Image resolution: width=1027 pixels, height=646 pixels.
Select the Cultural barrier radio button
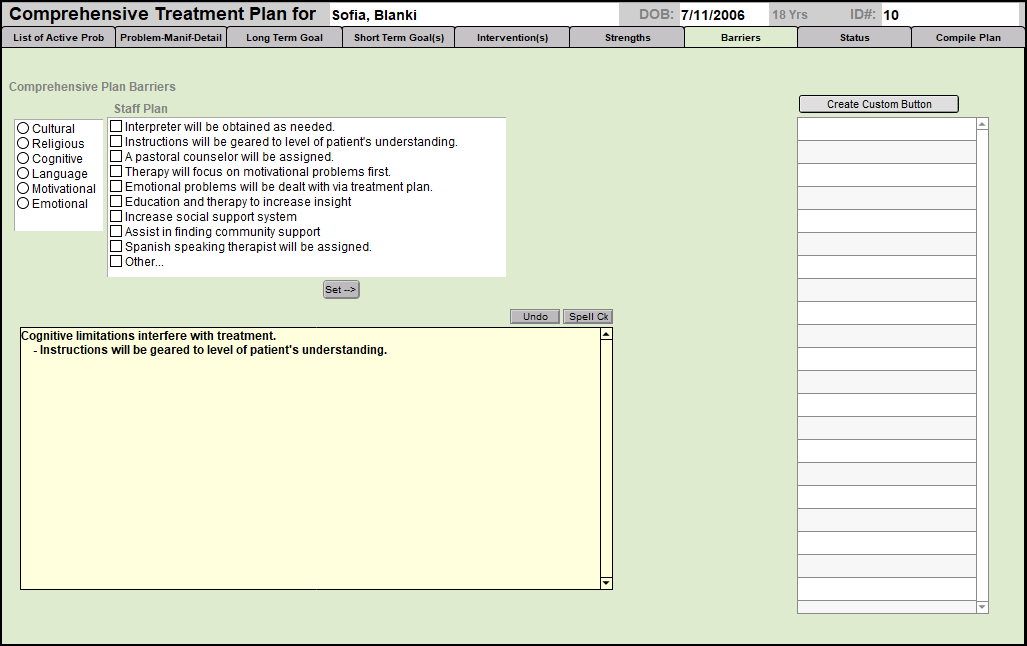[23, 129]
